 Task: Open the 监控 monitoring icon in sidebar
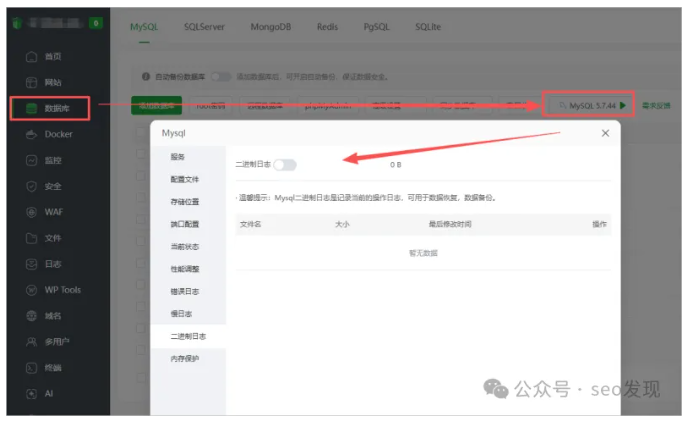pyautogui.click(x=32, y=160)
